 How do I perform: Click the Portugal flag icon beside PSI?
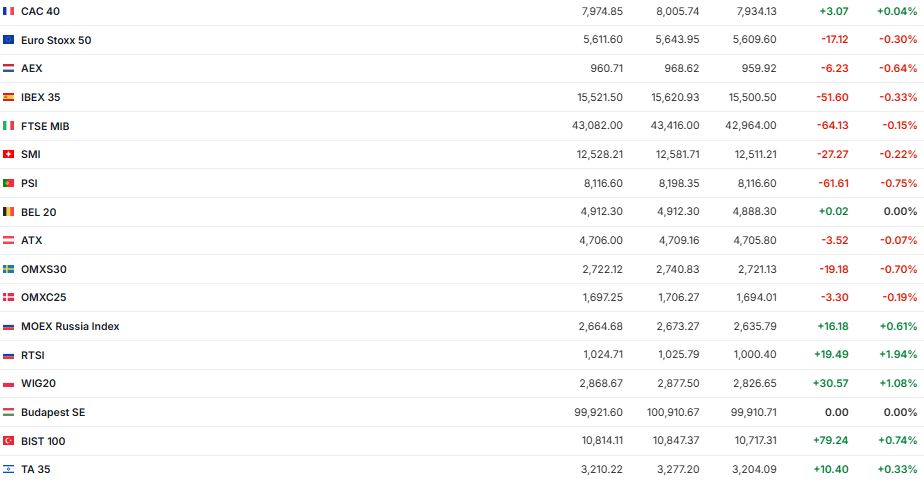tap(9, 183)
